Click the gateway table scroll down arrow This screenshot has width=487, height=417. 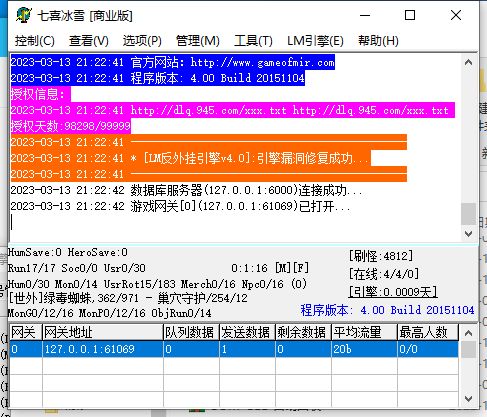(x=468, y=399)
